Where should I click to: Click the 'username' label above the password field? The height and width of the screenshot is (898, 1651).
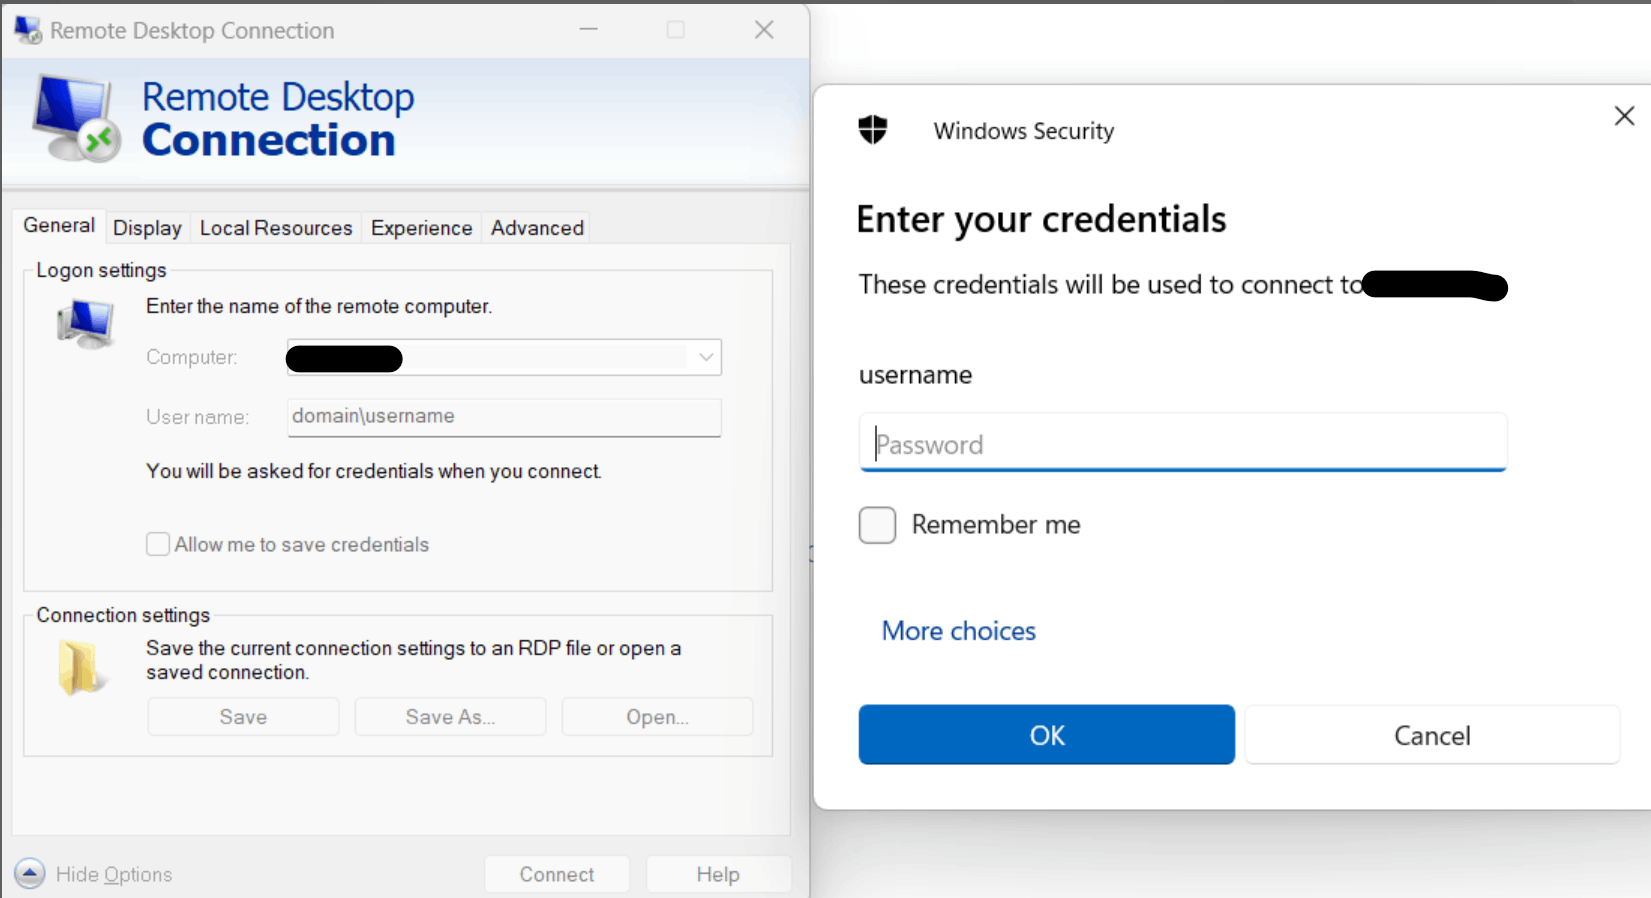[915, 375]
